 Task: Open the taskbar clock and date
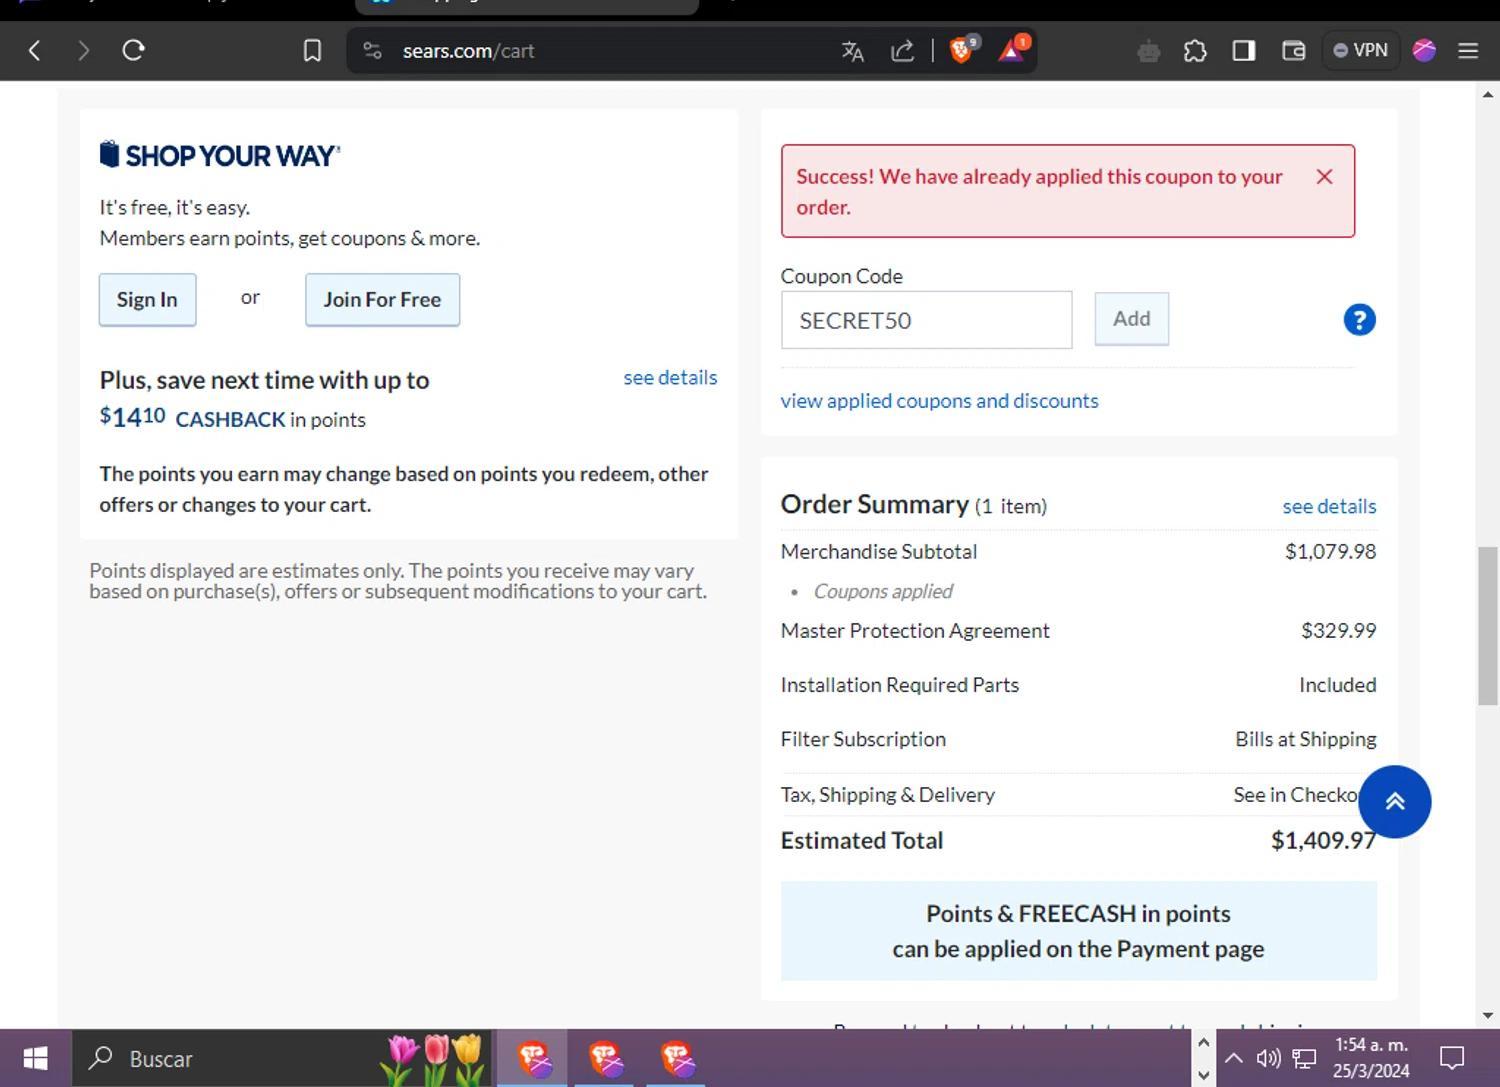[x=1371, y=1058]
